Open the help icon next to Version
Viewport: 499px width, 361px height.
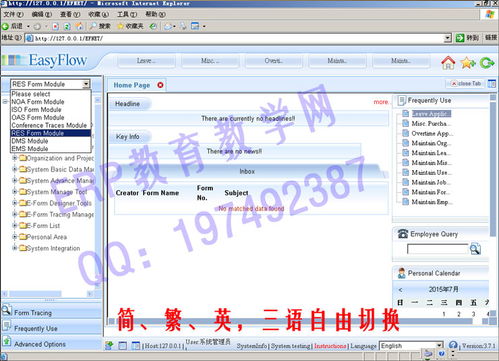[x=453, y=345]
